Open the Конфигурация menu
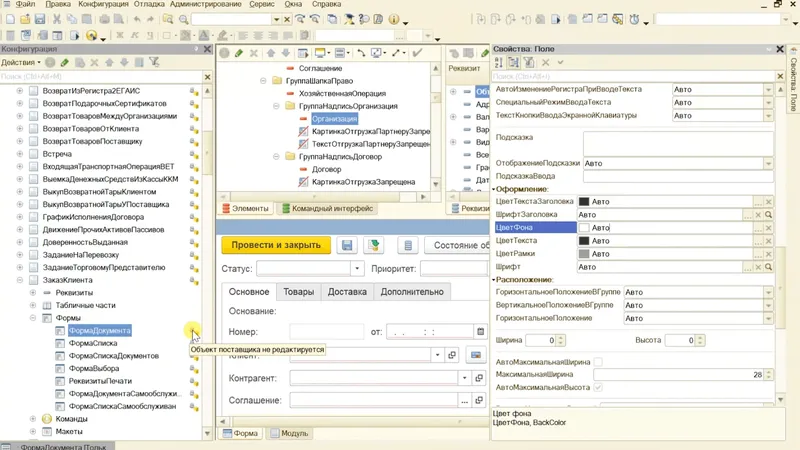The width and height of the screenshot is (800, 450). [x=103, y=4]
